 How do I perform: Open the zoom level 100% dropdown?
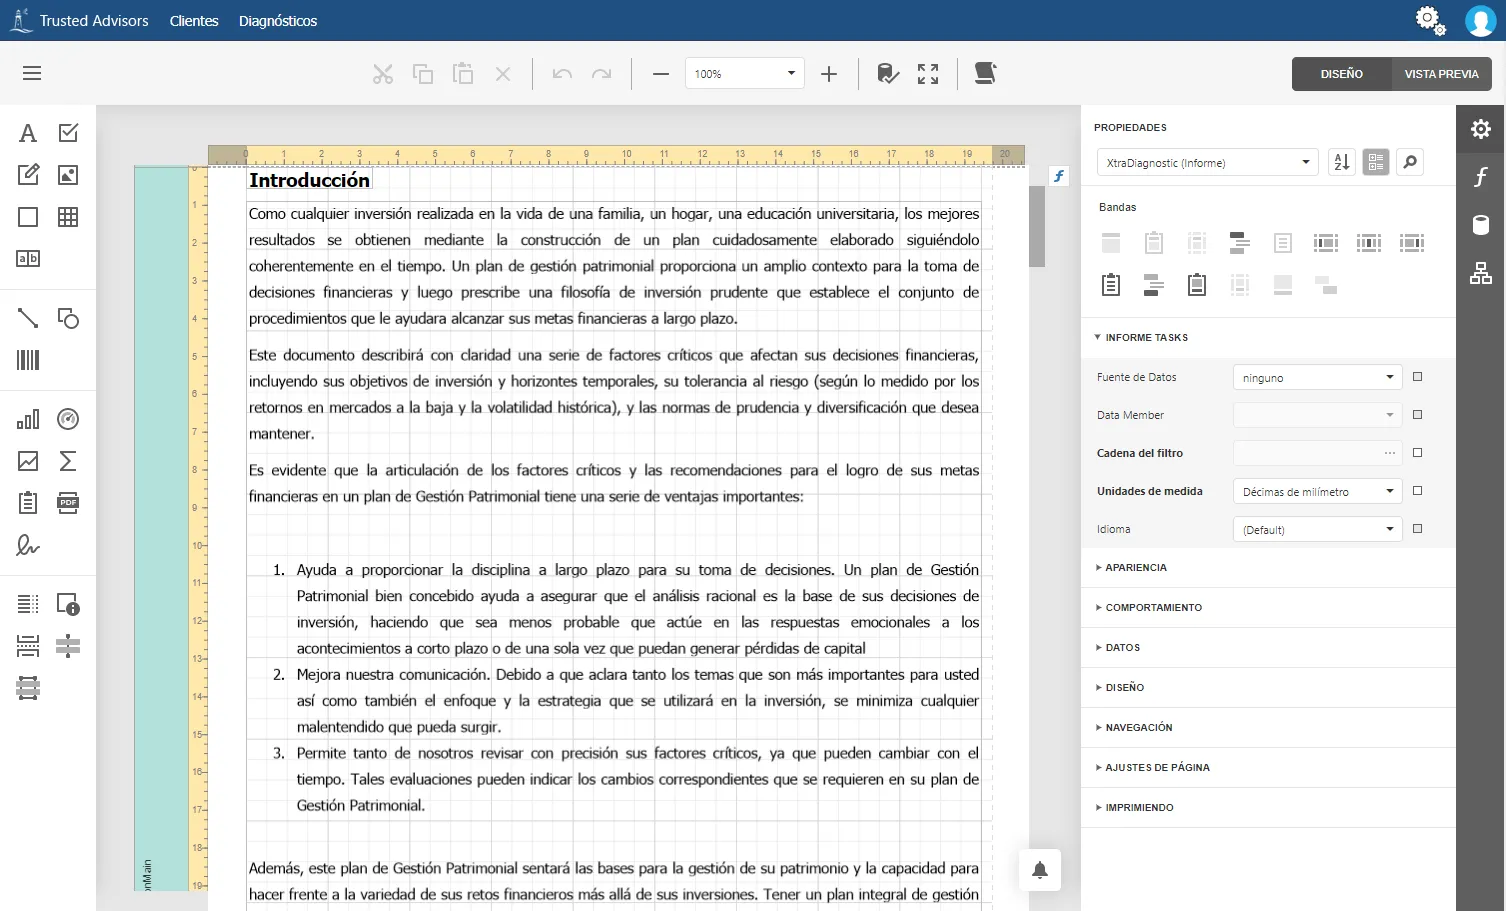pyautogui.click(x=745, y=74)
